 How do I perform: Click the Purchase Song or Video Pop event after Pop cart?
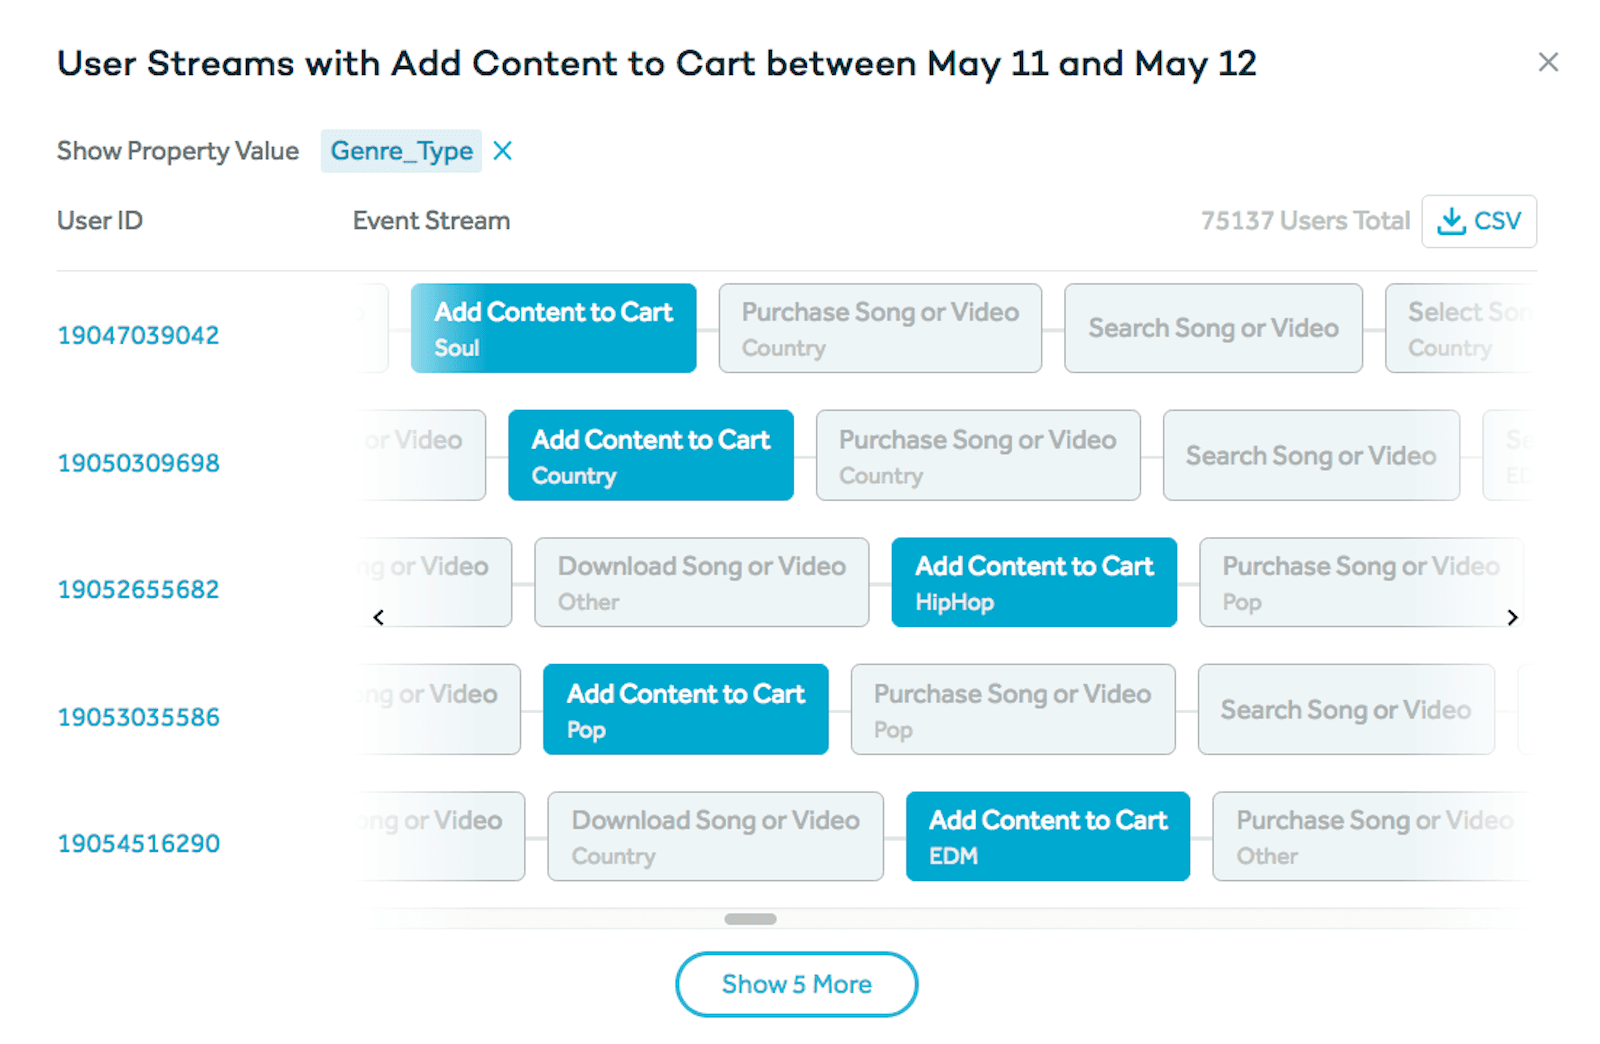1012,710
